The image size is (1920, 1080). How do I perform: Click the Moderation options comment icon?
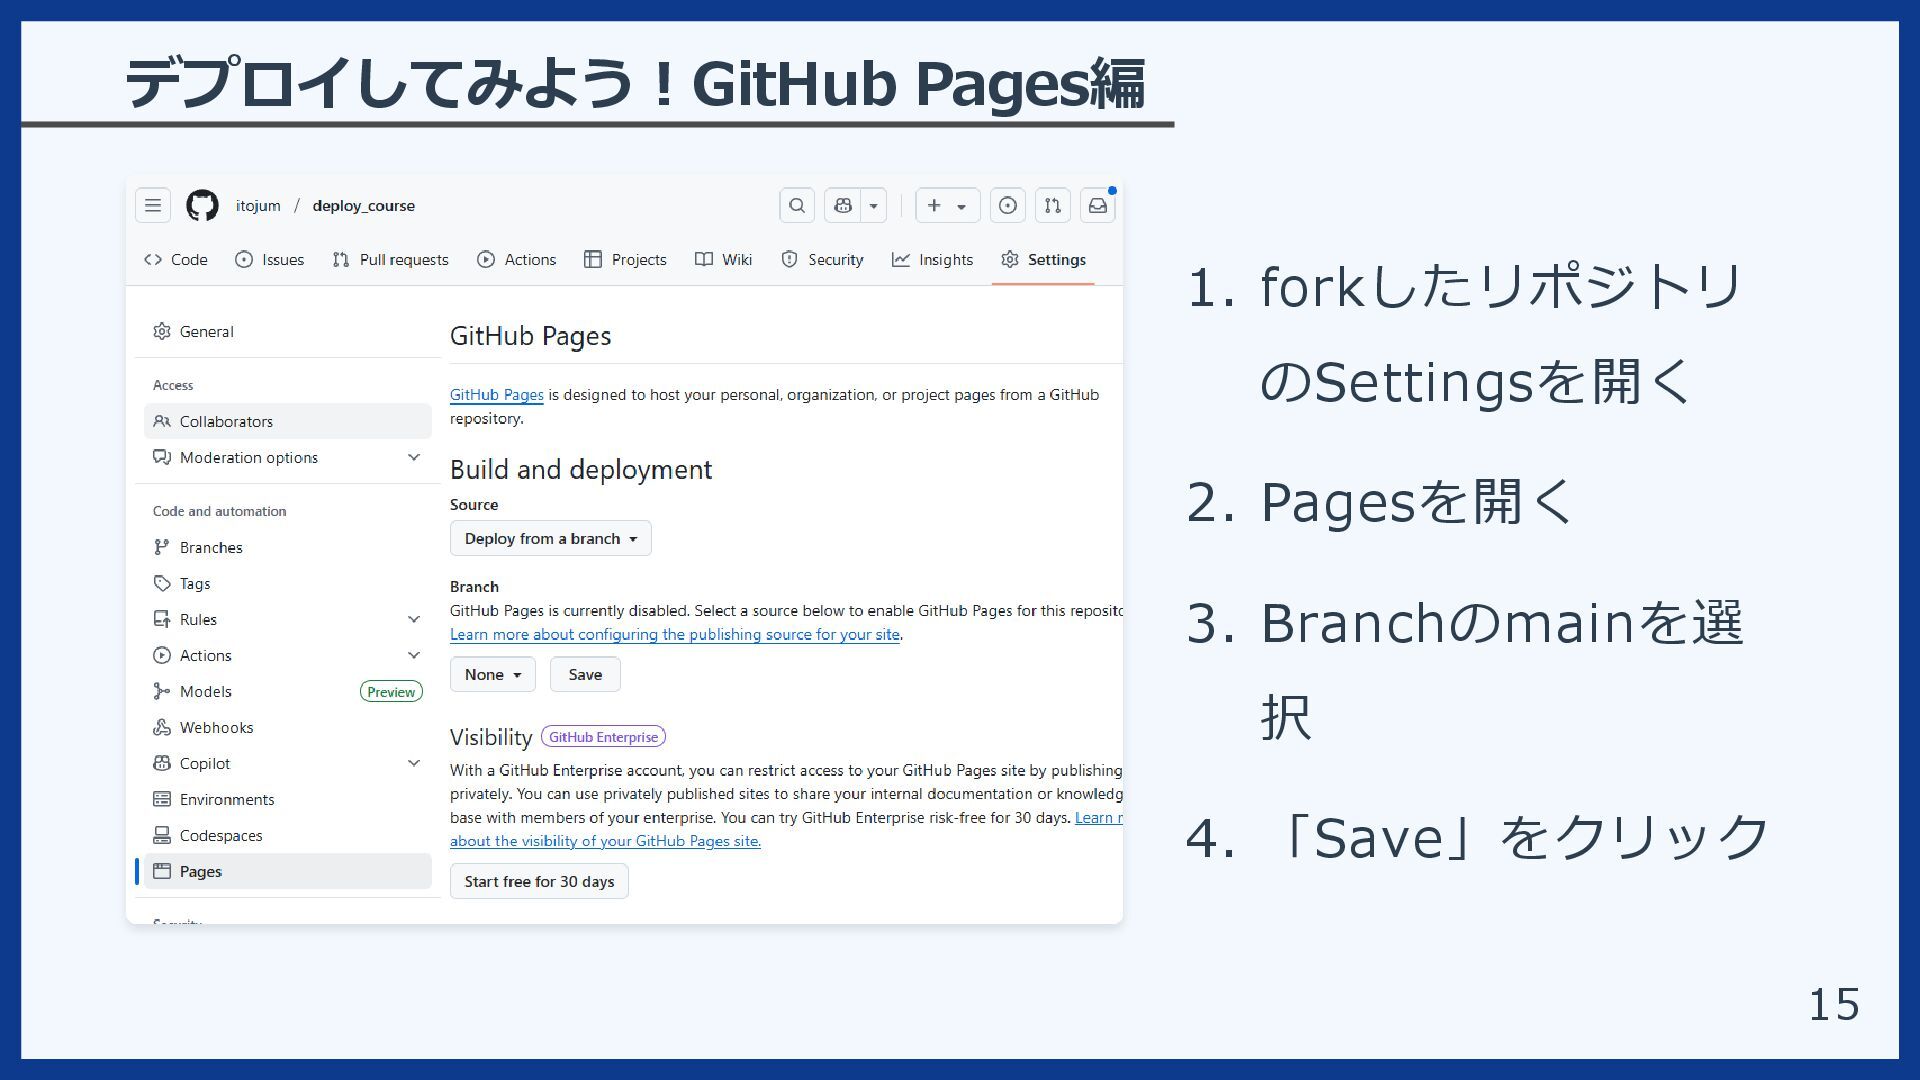point(162,458)
